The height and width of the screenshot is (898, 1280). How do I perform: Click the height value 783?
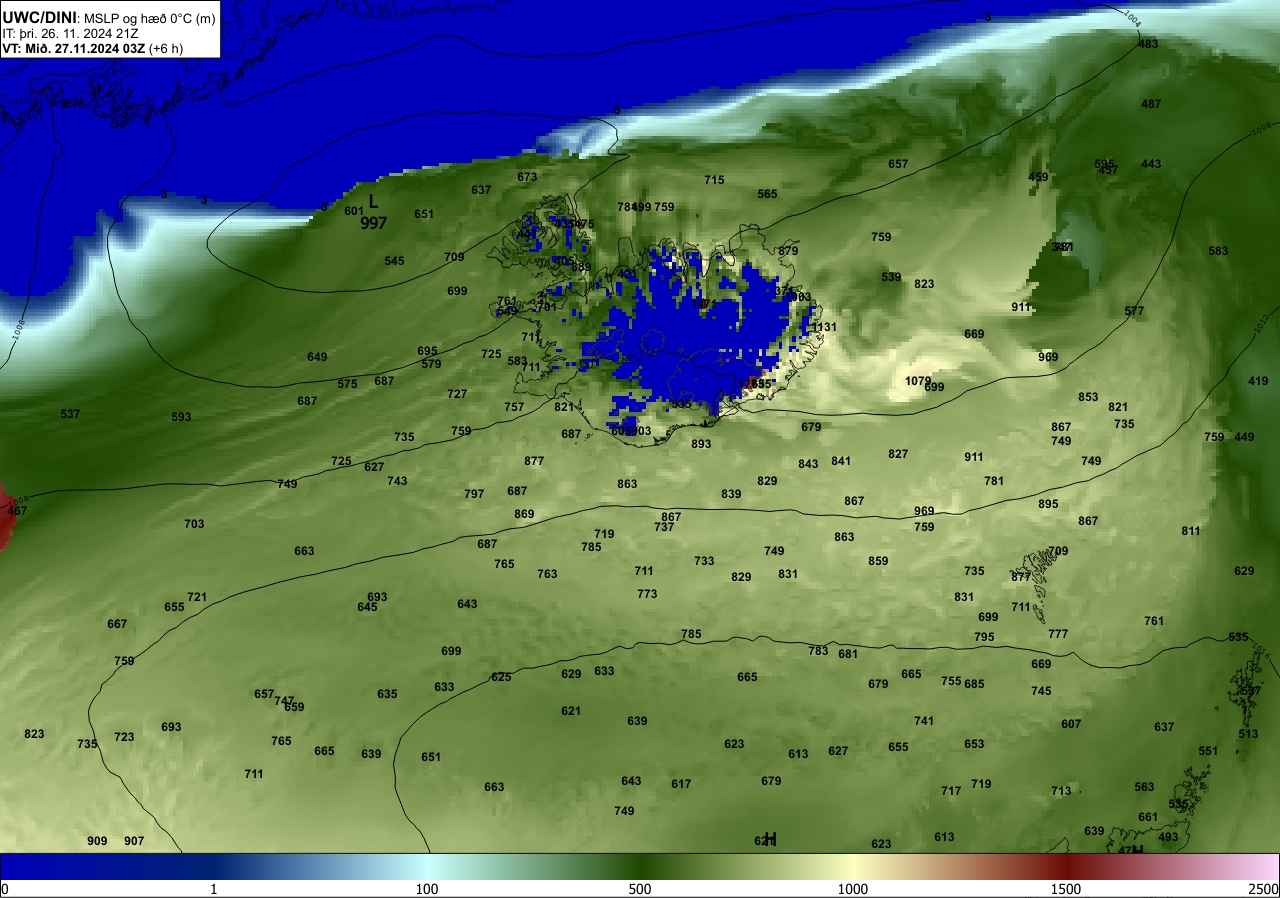pos(818,651)
